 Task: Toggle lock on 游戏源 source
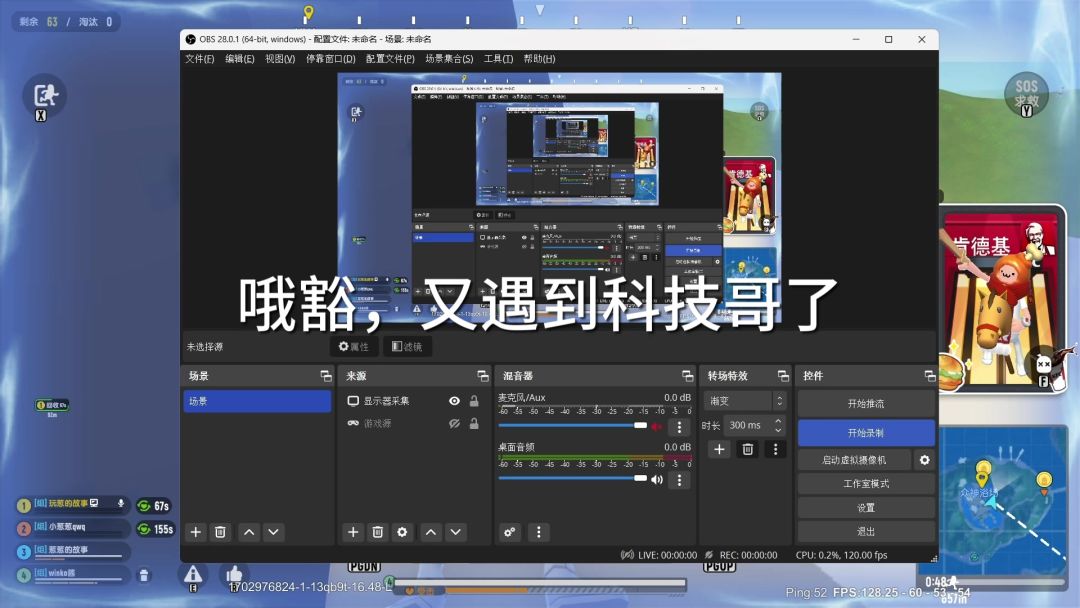coord(474,423)
